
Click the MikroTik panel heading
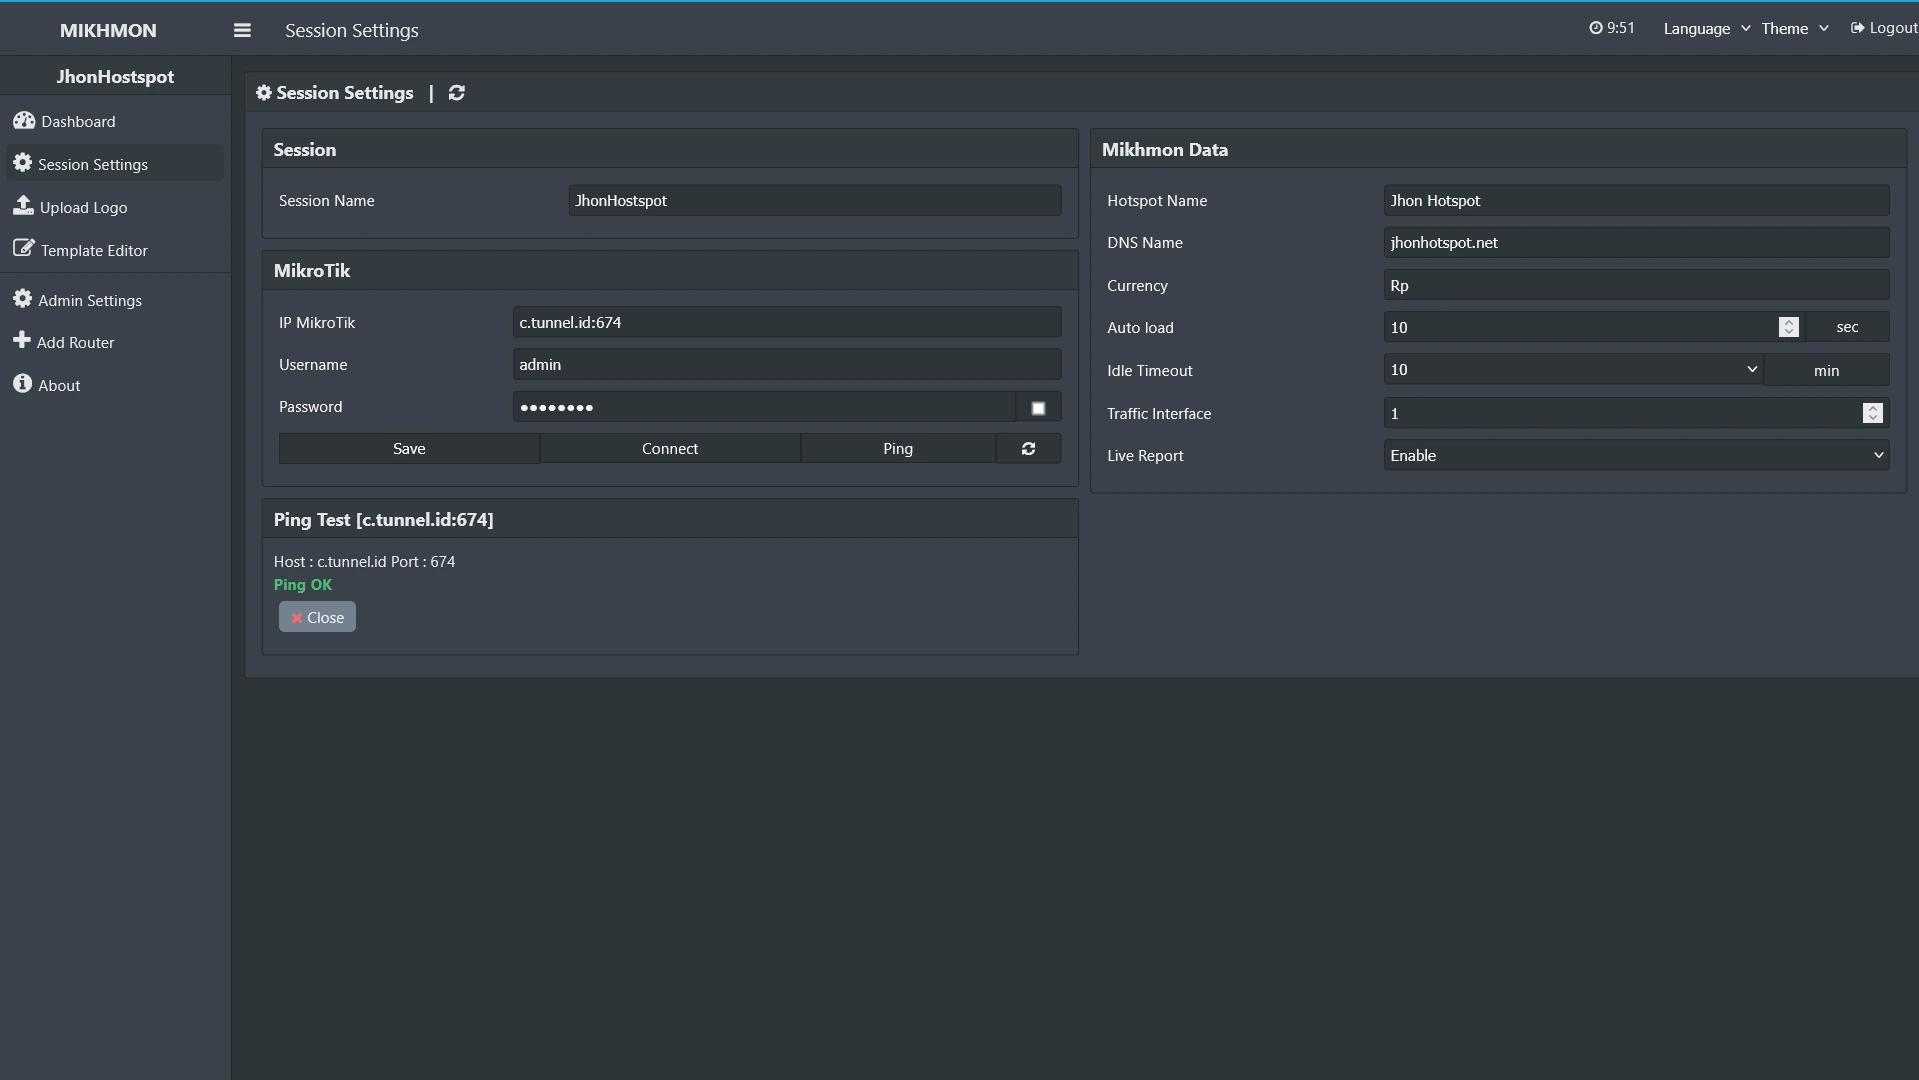click(x=312, y=270)
